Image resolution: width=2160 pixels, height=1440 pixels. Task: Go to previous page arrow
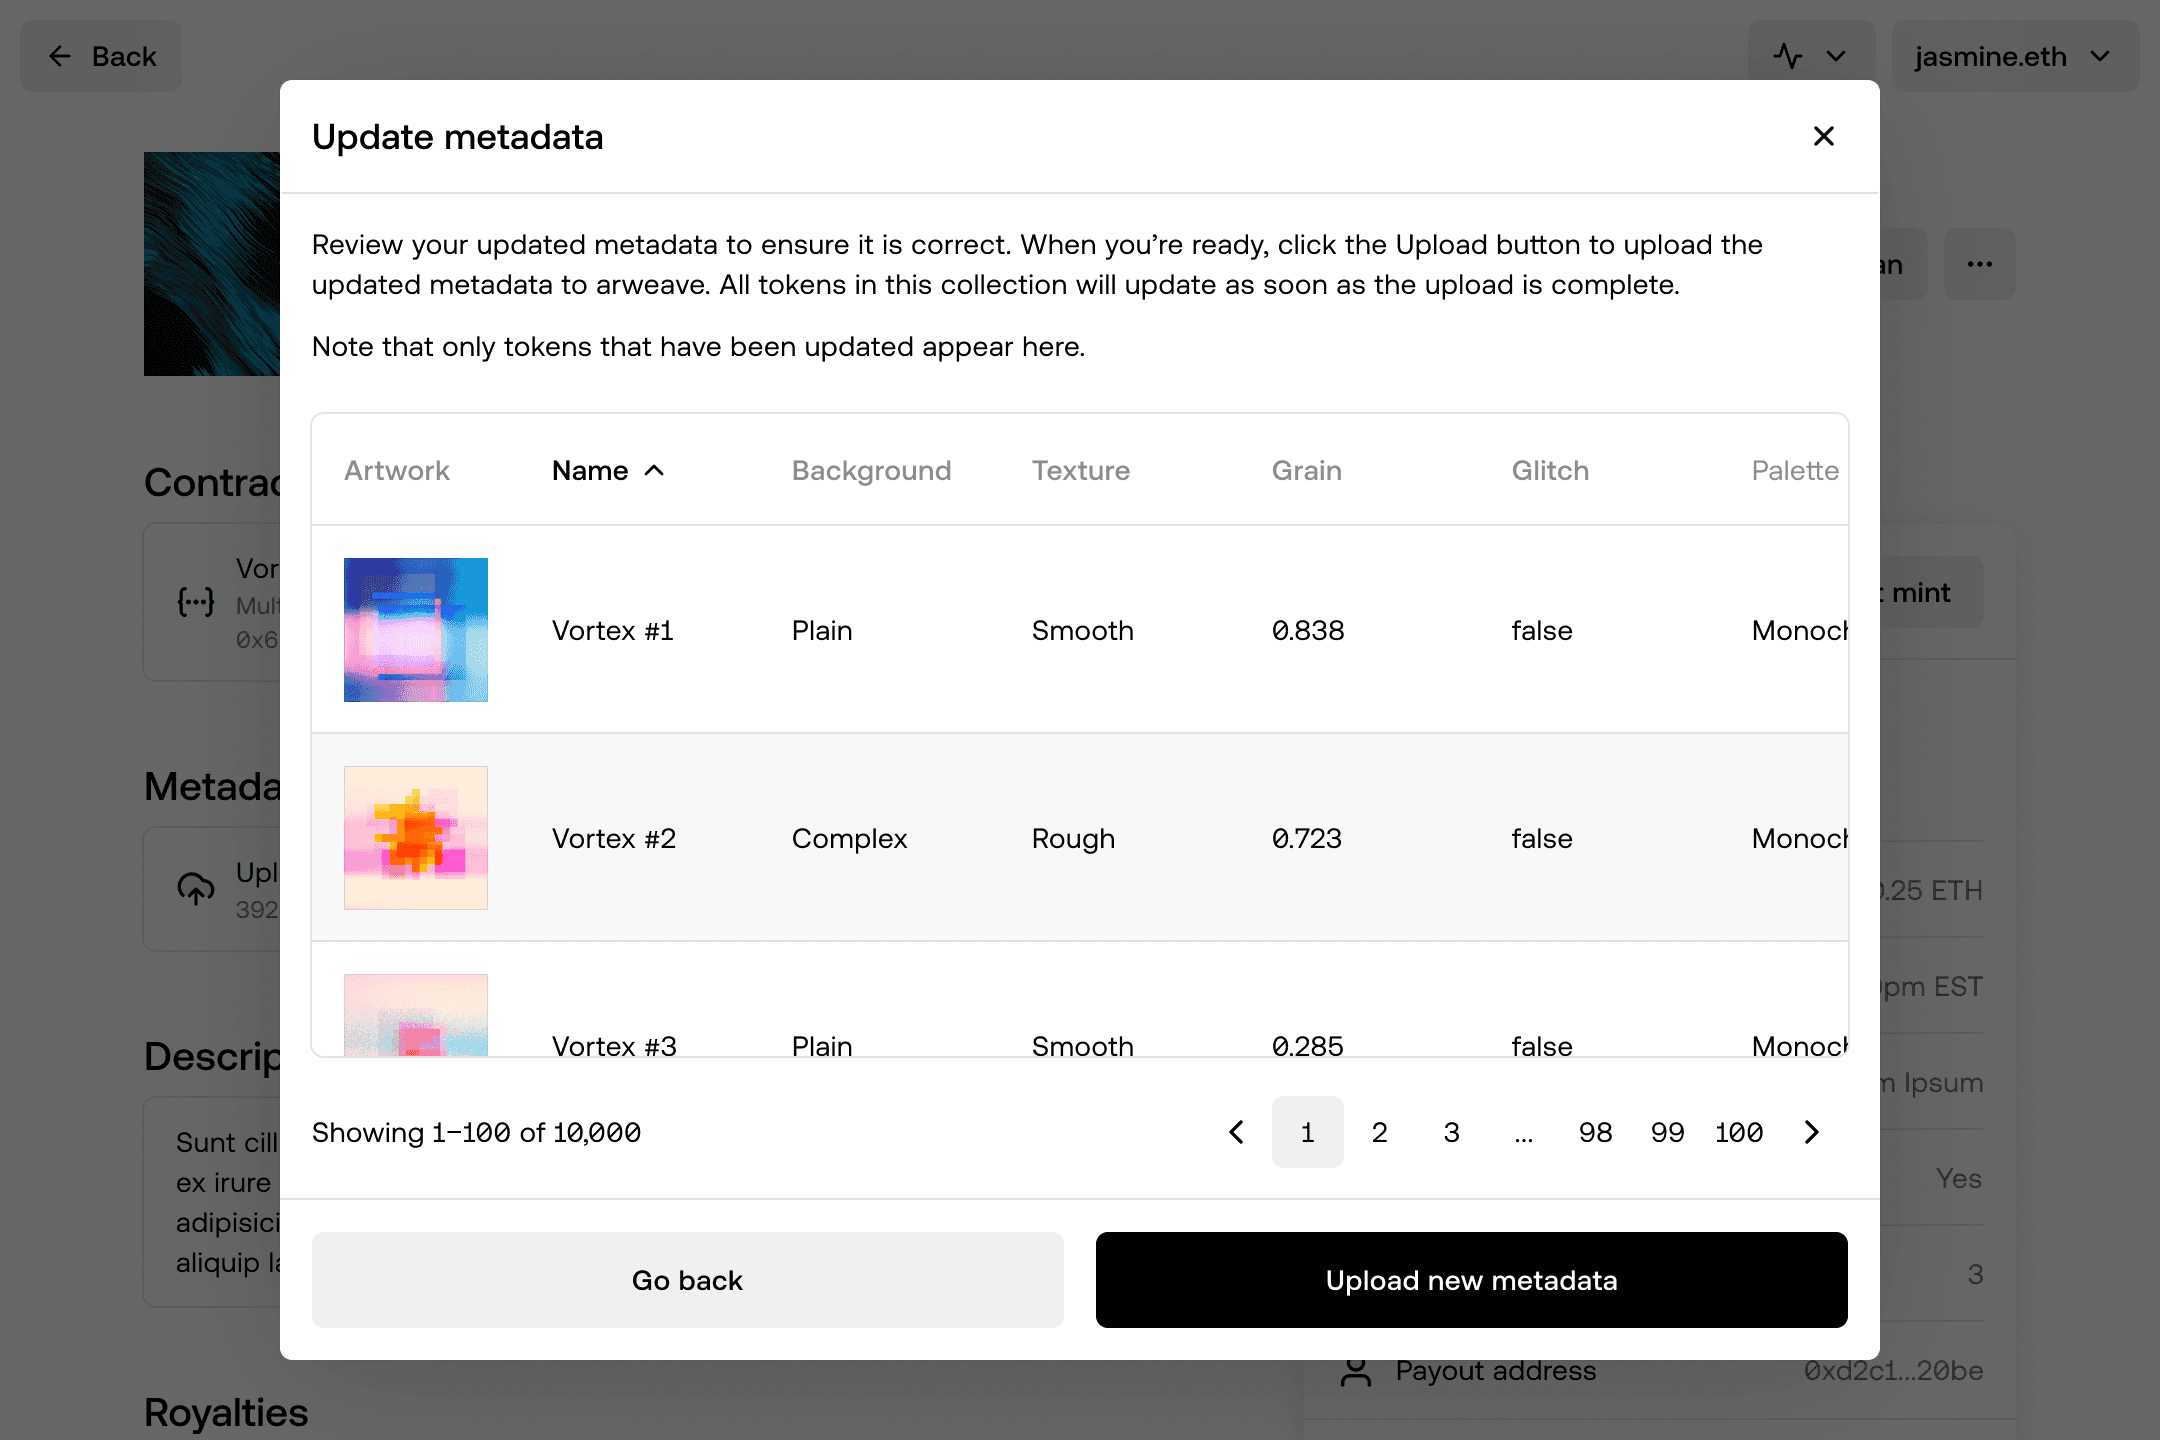pos(1236,1132)
